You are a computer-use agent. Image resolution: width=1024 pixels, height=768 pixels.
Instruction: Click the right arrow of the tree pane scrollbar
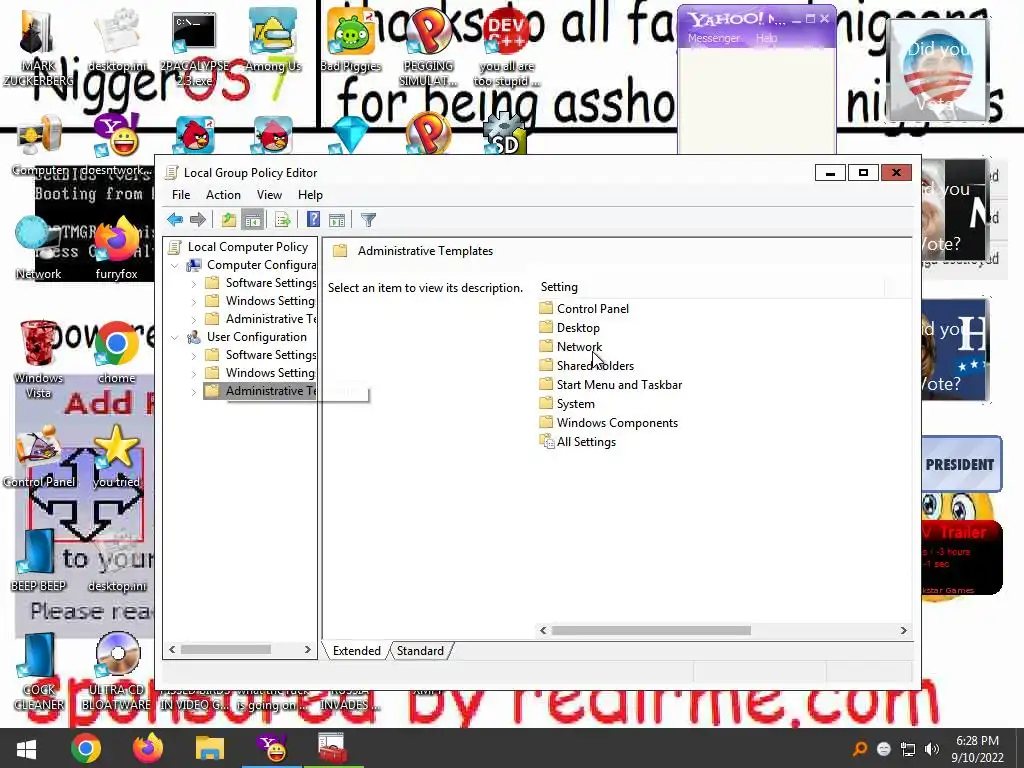(308, 649)
